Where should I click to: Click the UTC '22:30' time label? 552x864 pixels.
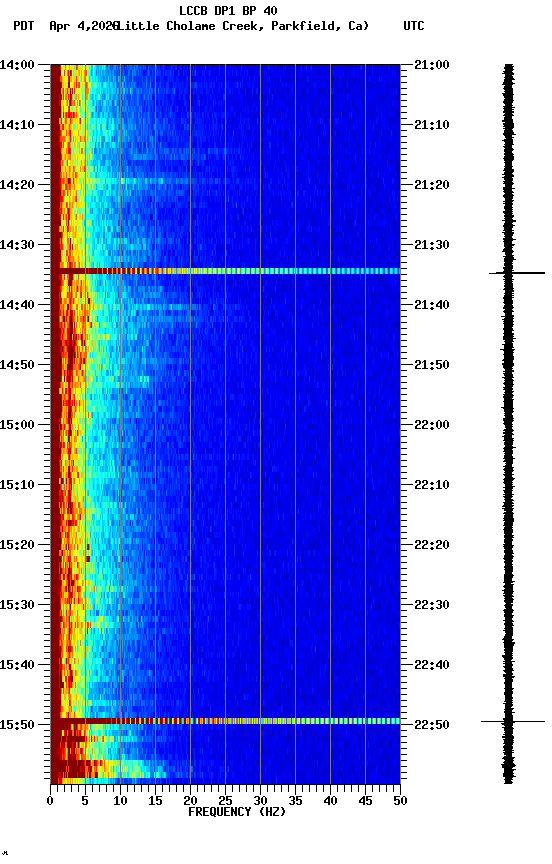pos(432,605)
